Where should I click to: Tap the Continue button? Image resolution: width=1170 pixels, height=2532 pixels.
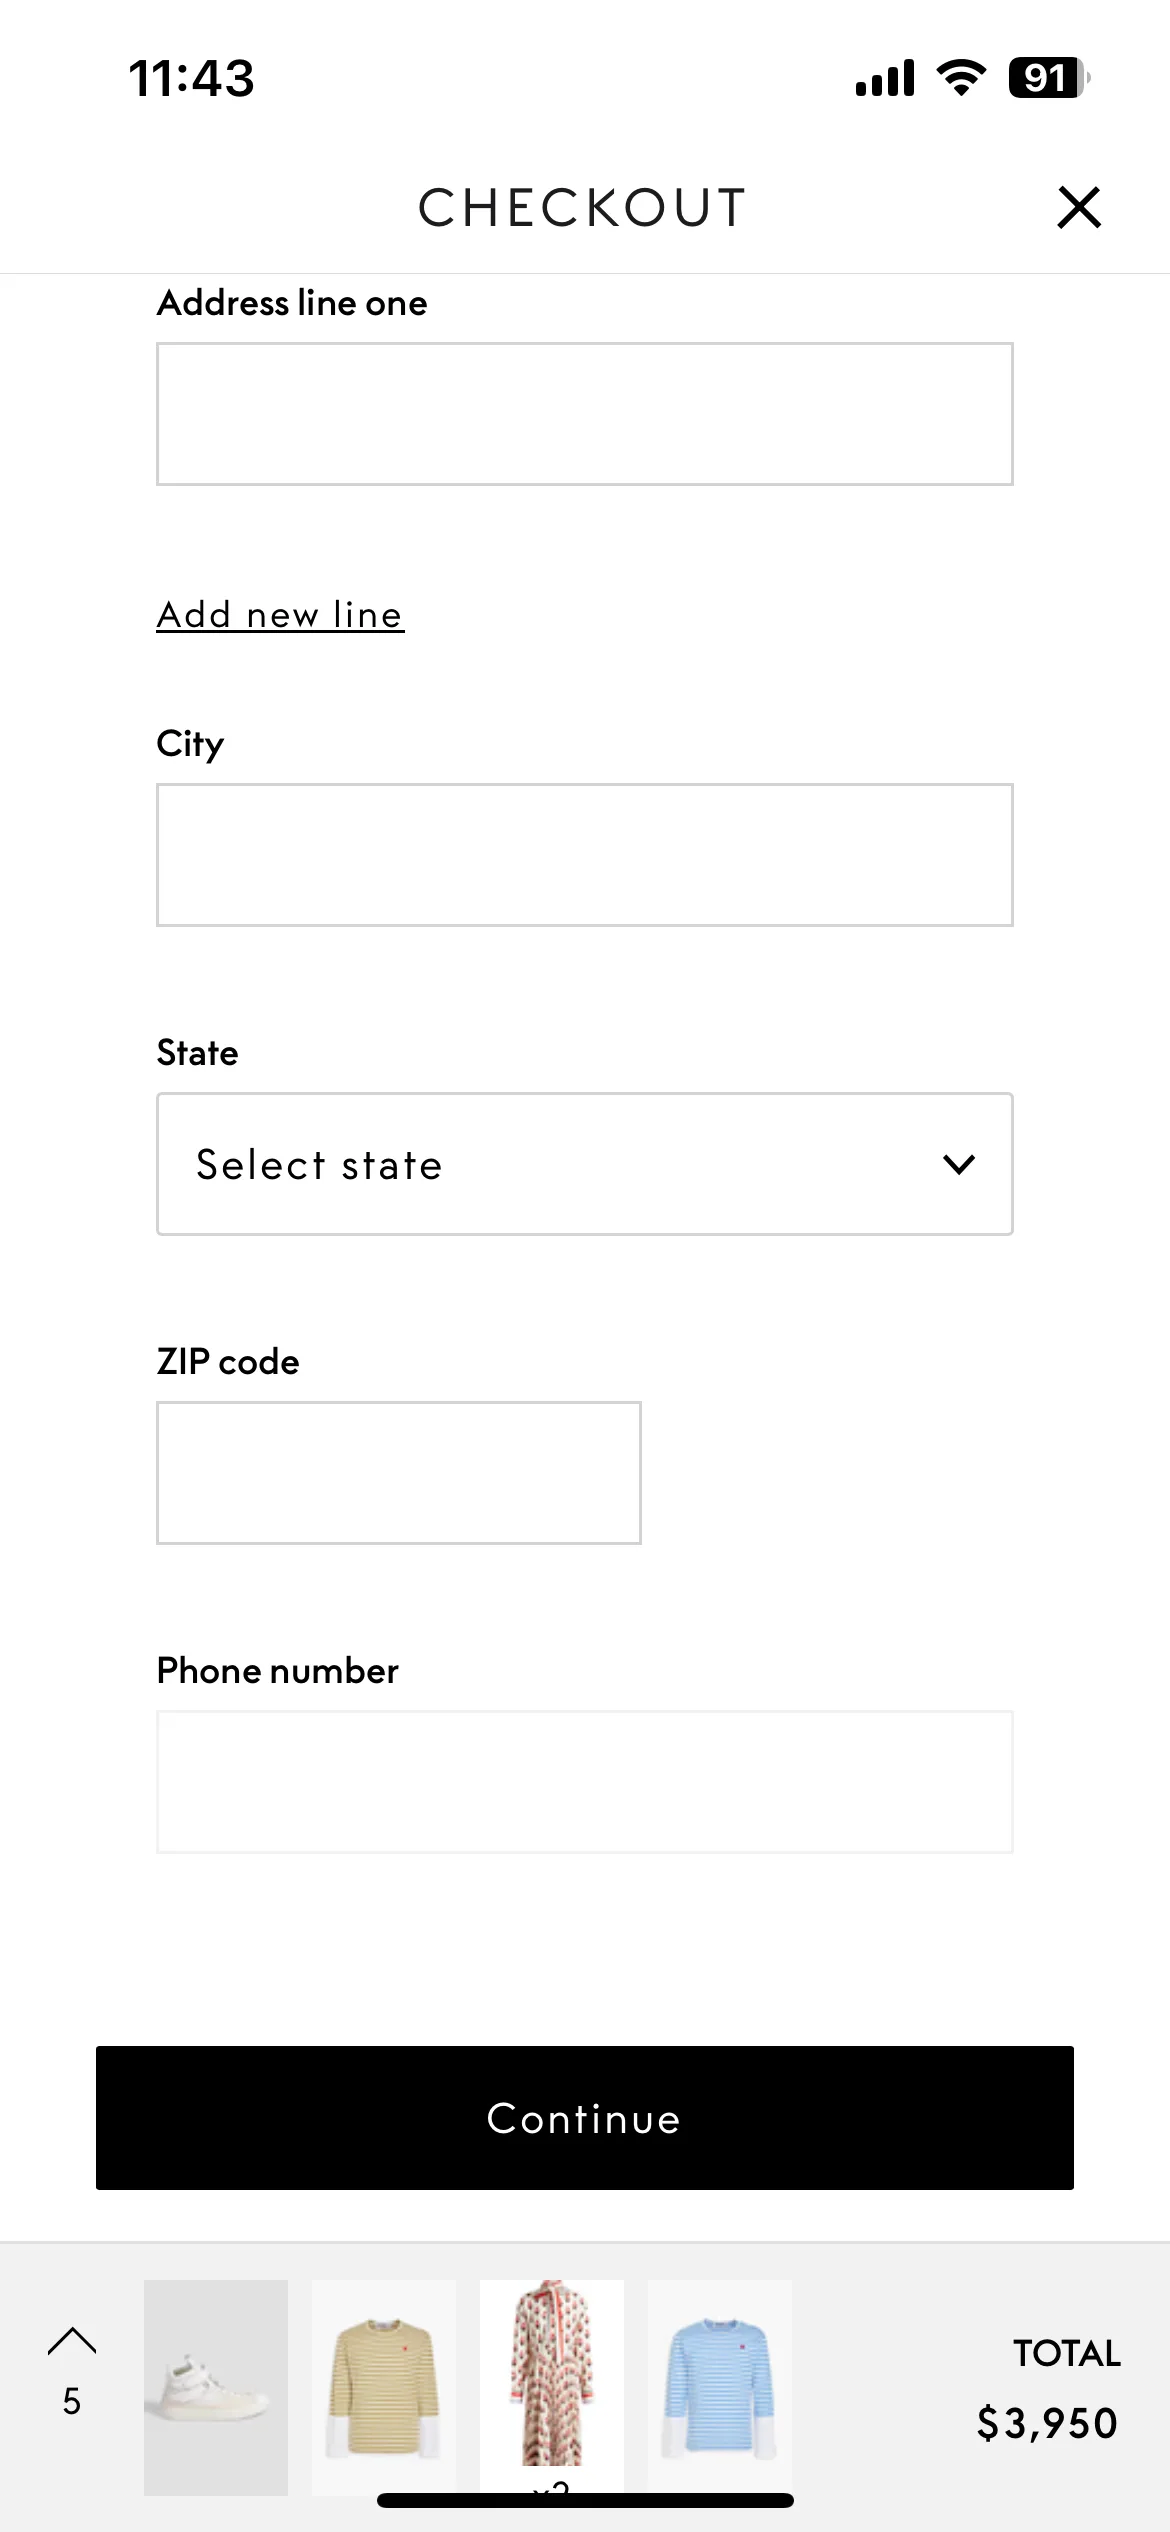click(585, 2118)
